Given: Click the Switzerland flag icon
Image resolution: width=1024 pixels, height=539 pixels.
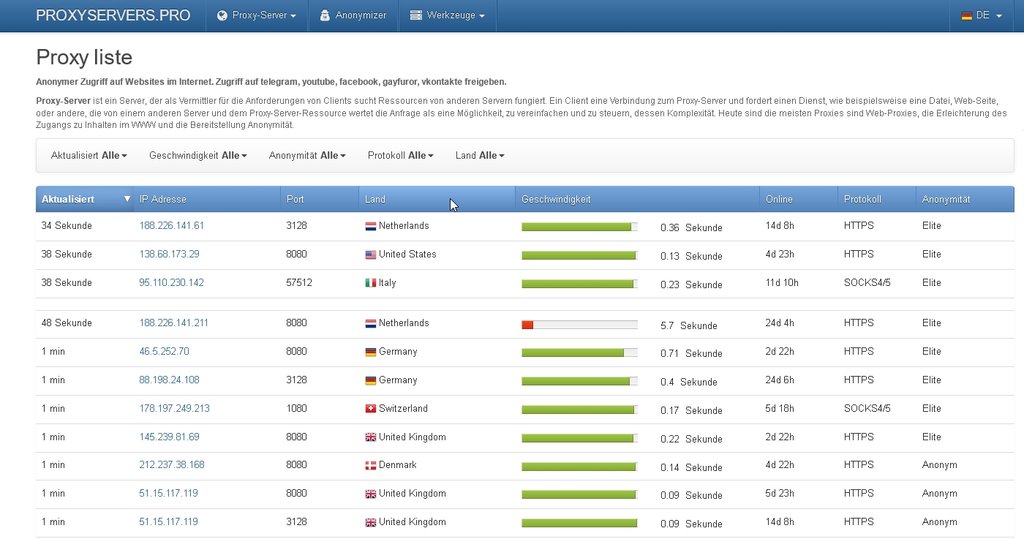Looking at the screenshot, I should (x=370, y=409).
